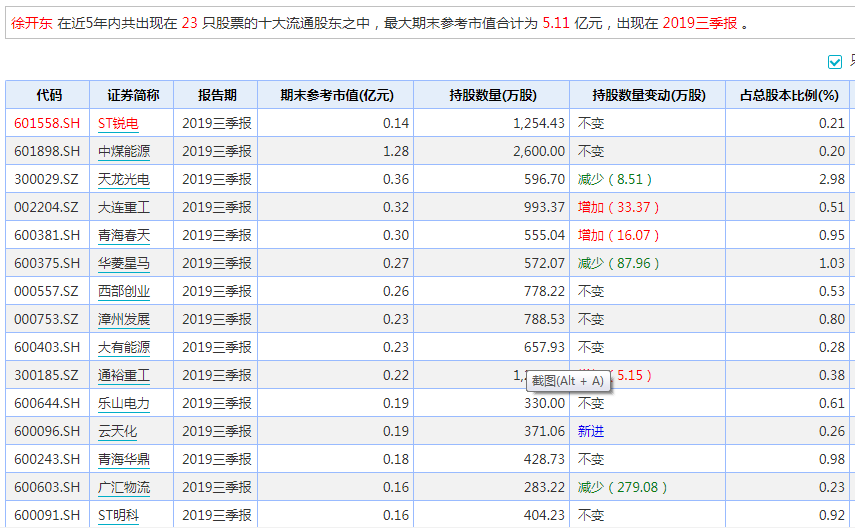The image size is (855, 528).
Task: Open the 中煤能源 stock link
Action: click(124, 151)
